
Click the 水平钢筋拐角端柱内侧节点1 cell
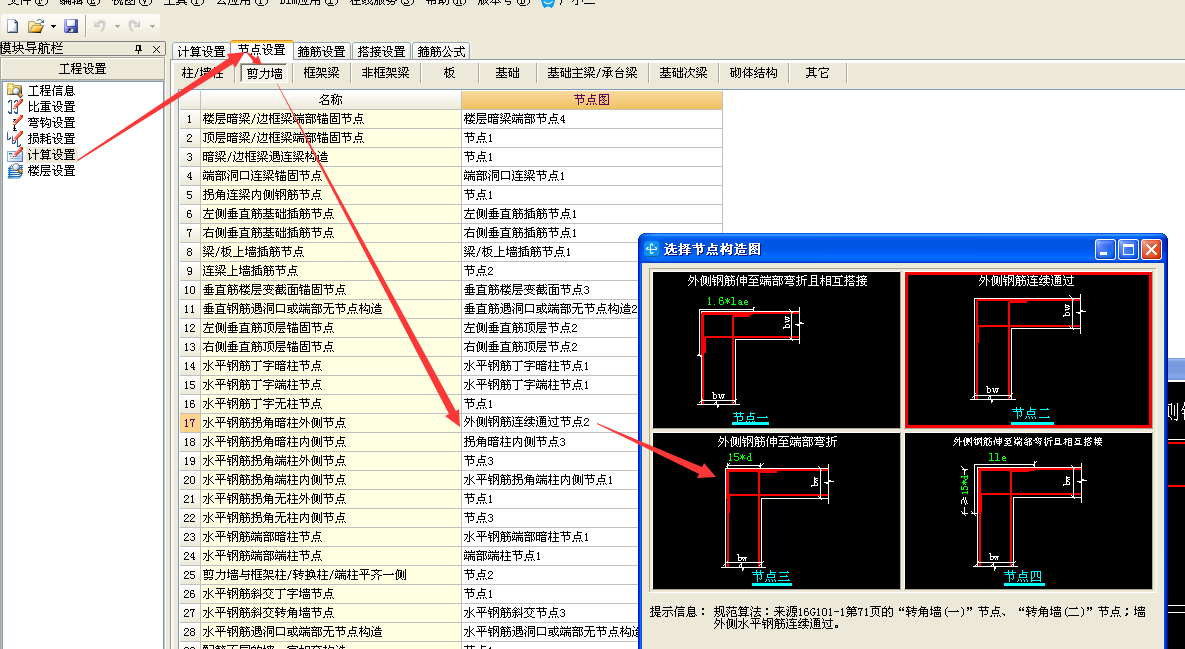click(x=550, y=480)
